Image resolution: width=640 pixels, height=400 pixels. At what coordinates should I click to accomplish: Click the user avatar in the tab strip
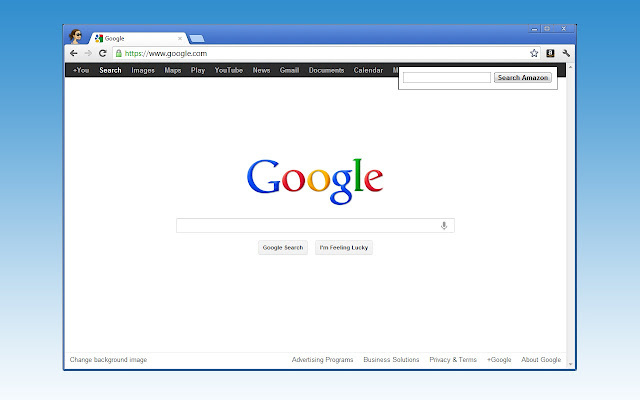point(76,36)
